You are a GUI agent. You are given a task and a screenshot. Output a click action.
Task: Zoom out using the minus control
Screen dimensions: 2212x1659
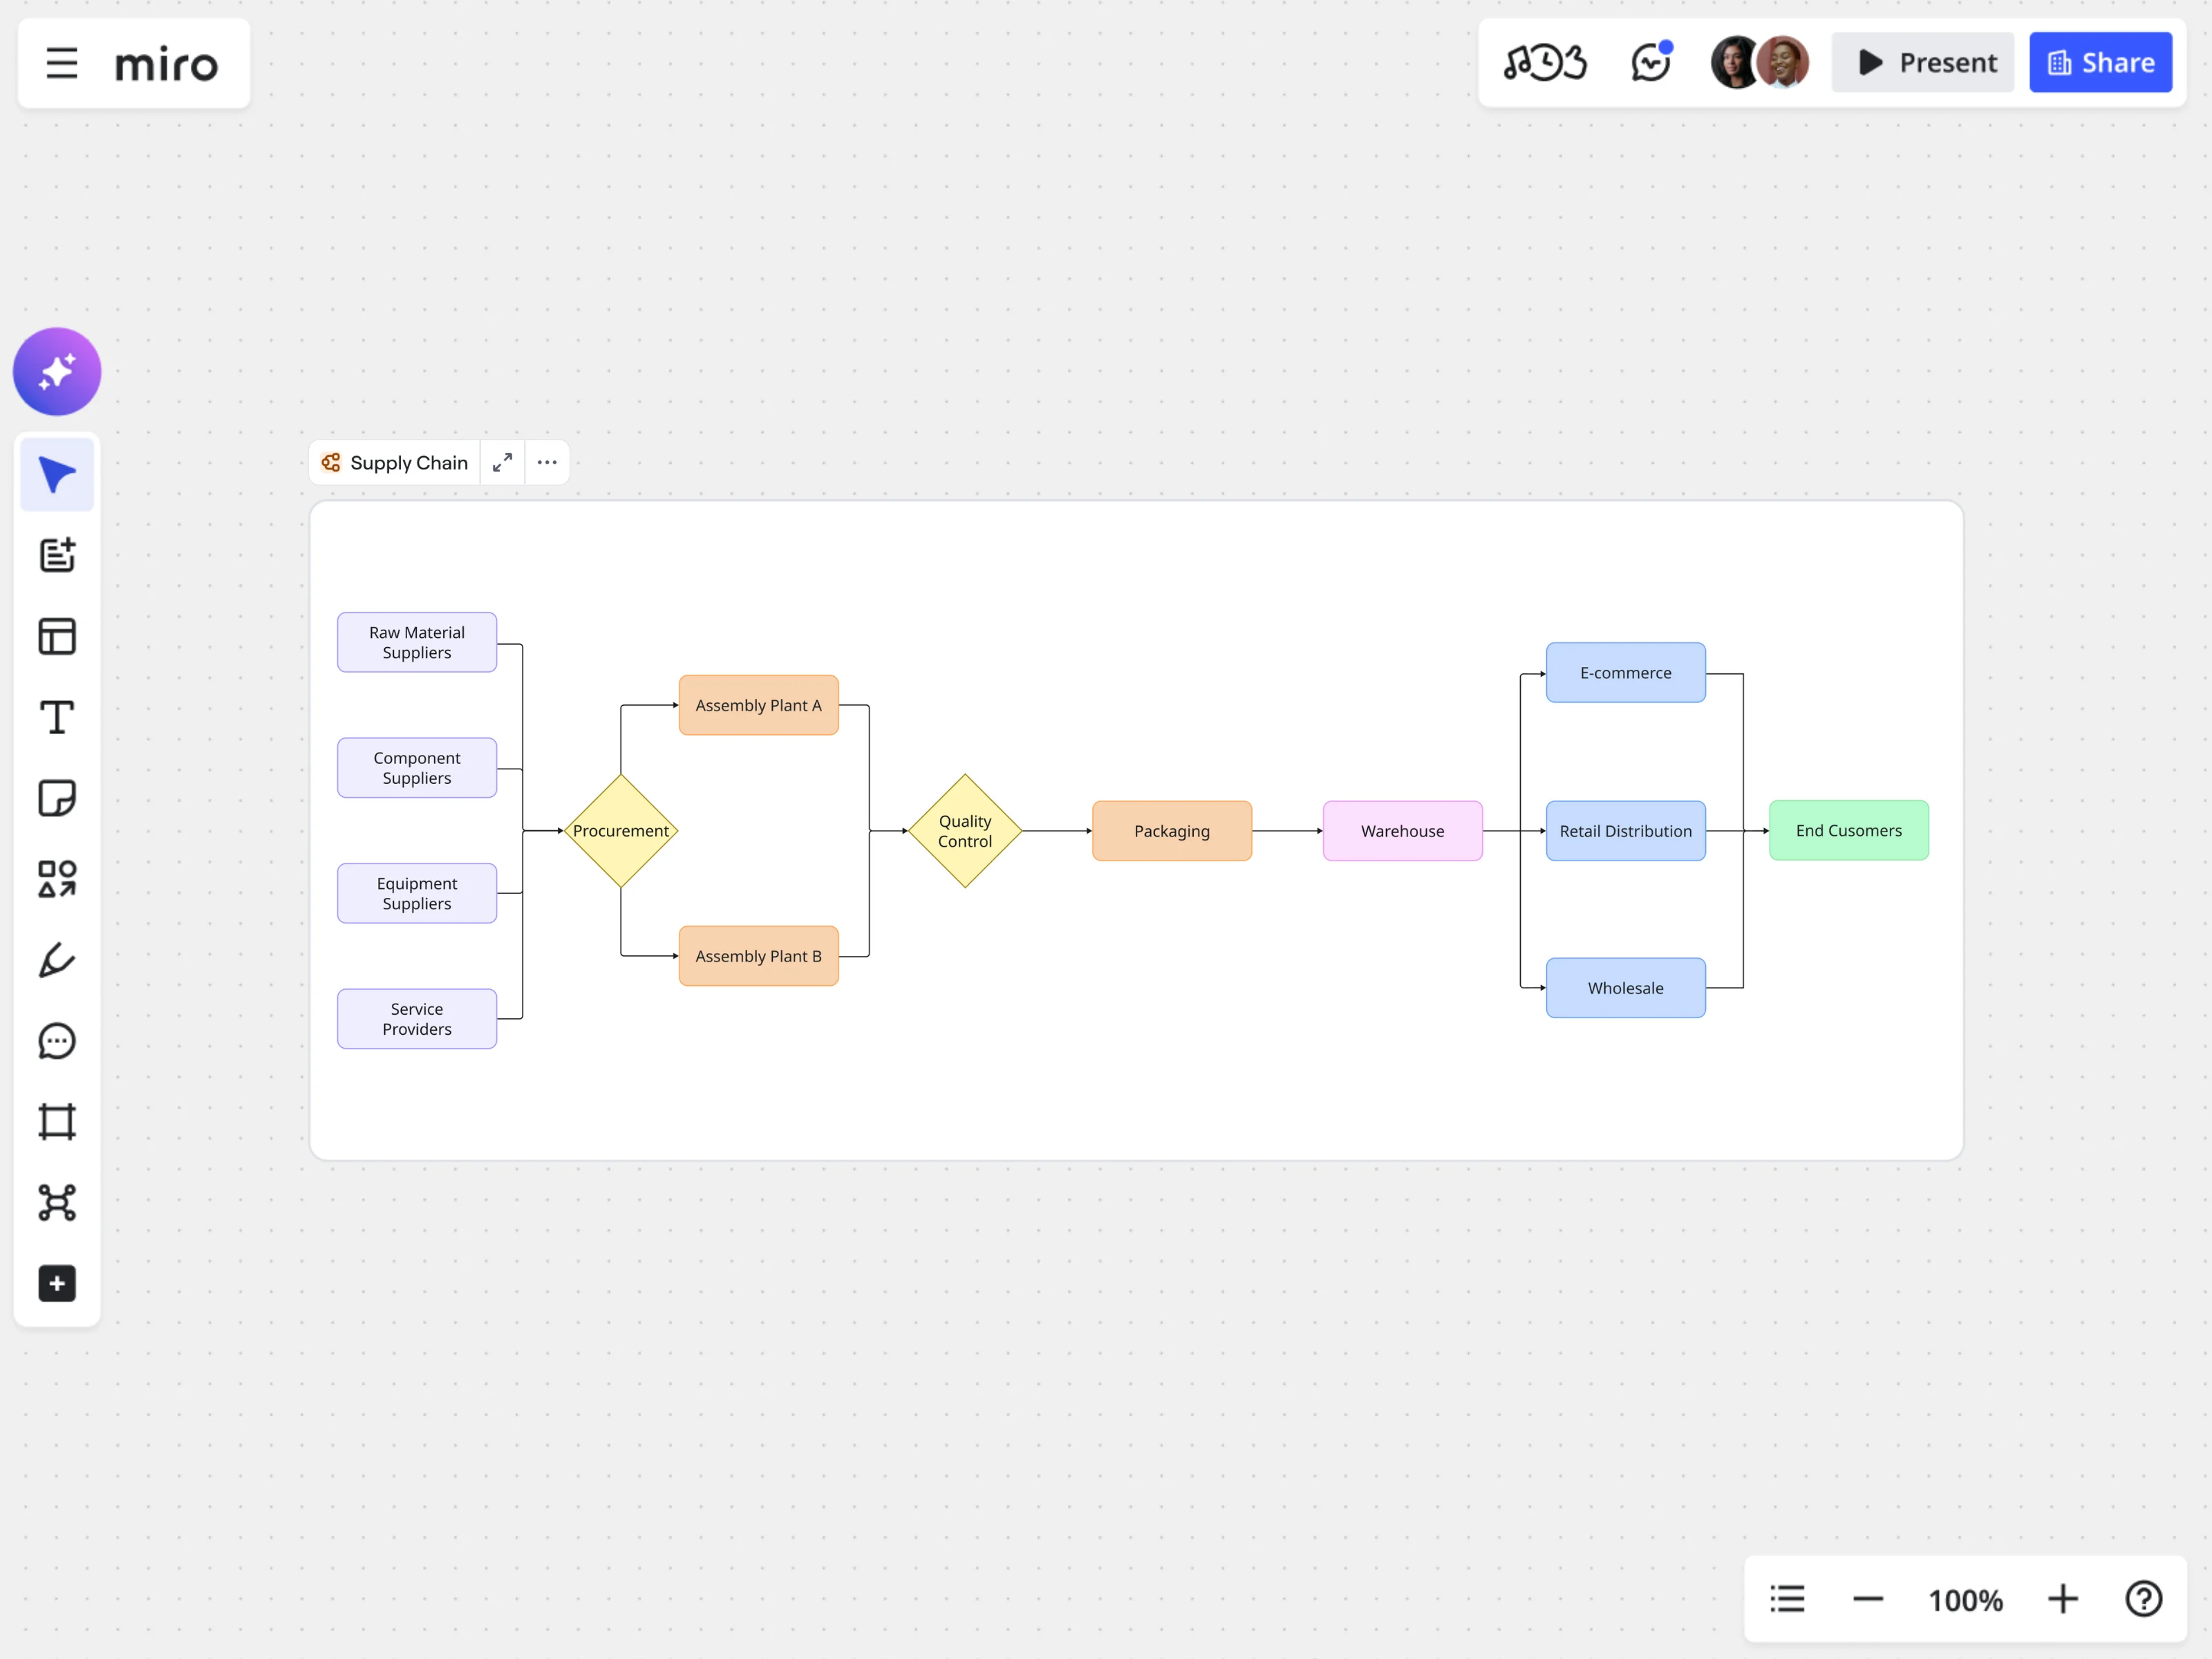pyautogui.click(x=1867, y=1598)
